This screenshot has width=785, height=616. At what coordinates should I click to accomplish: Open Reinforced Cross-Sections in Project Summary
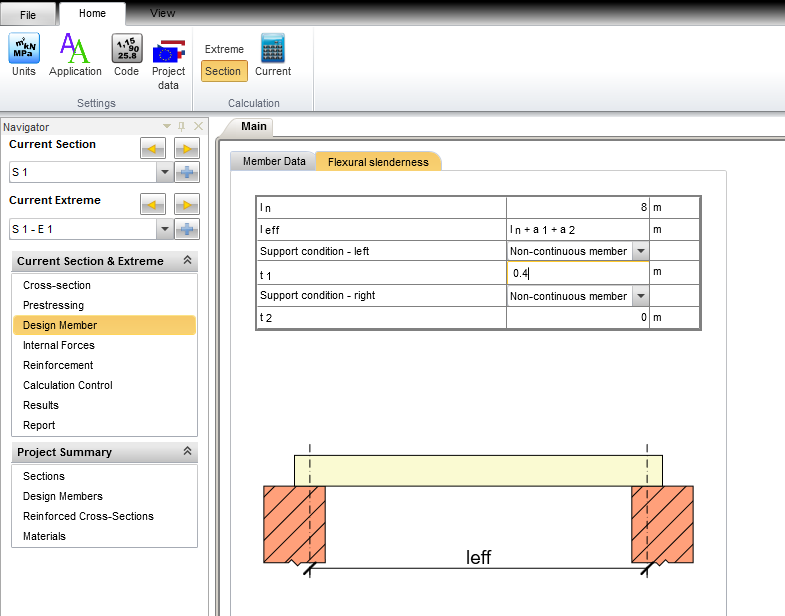(88, 516)
